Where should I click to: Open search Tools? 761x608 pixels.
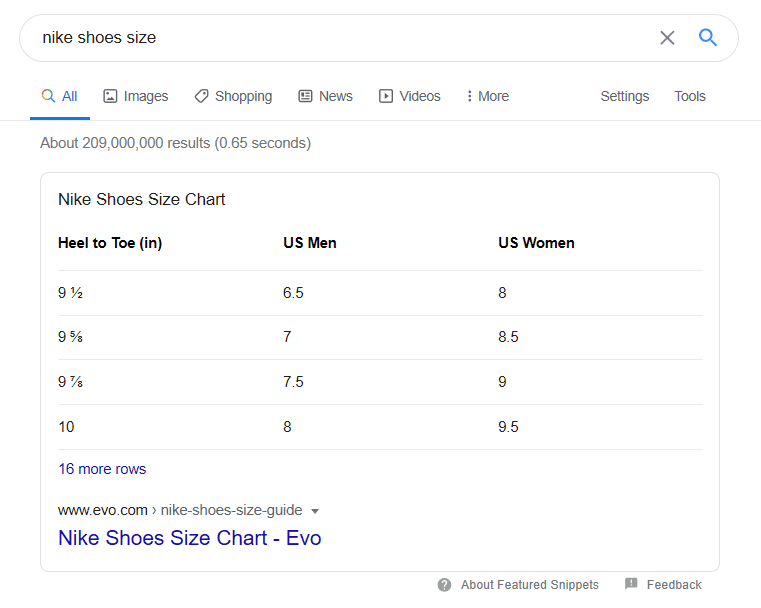tap(689, 96)
